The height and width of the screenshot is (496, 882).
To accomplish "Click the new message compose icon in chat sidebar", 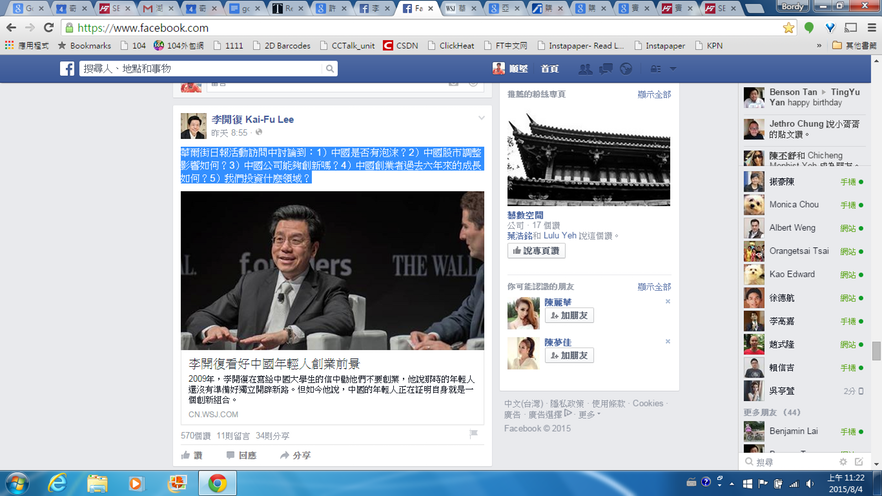I will 859,462.
